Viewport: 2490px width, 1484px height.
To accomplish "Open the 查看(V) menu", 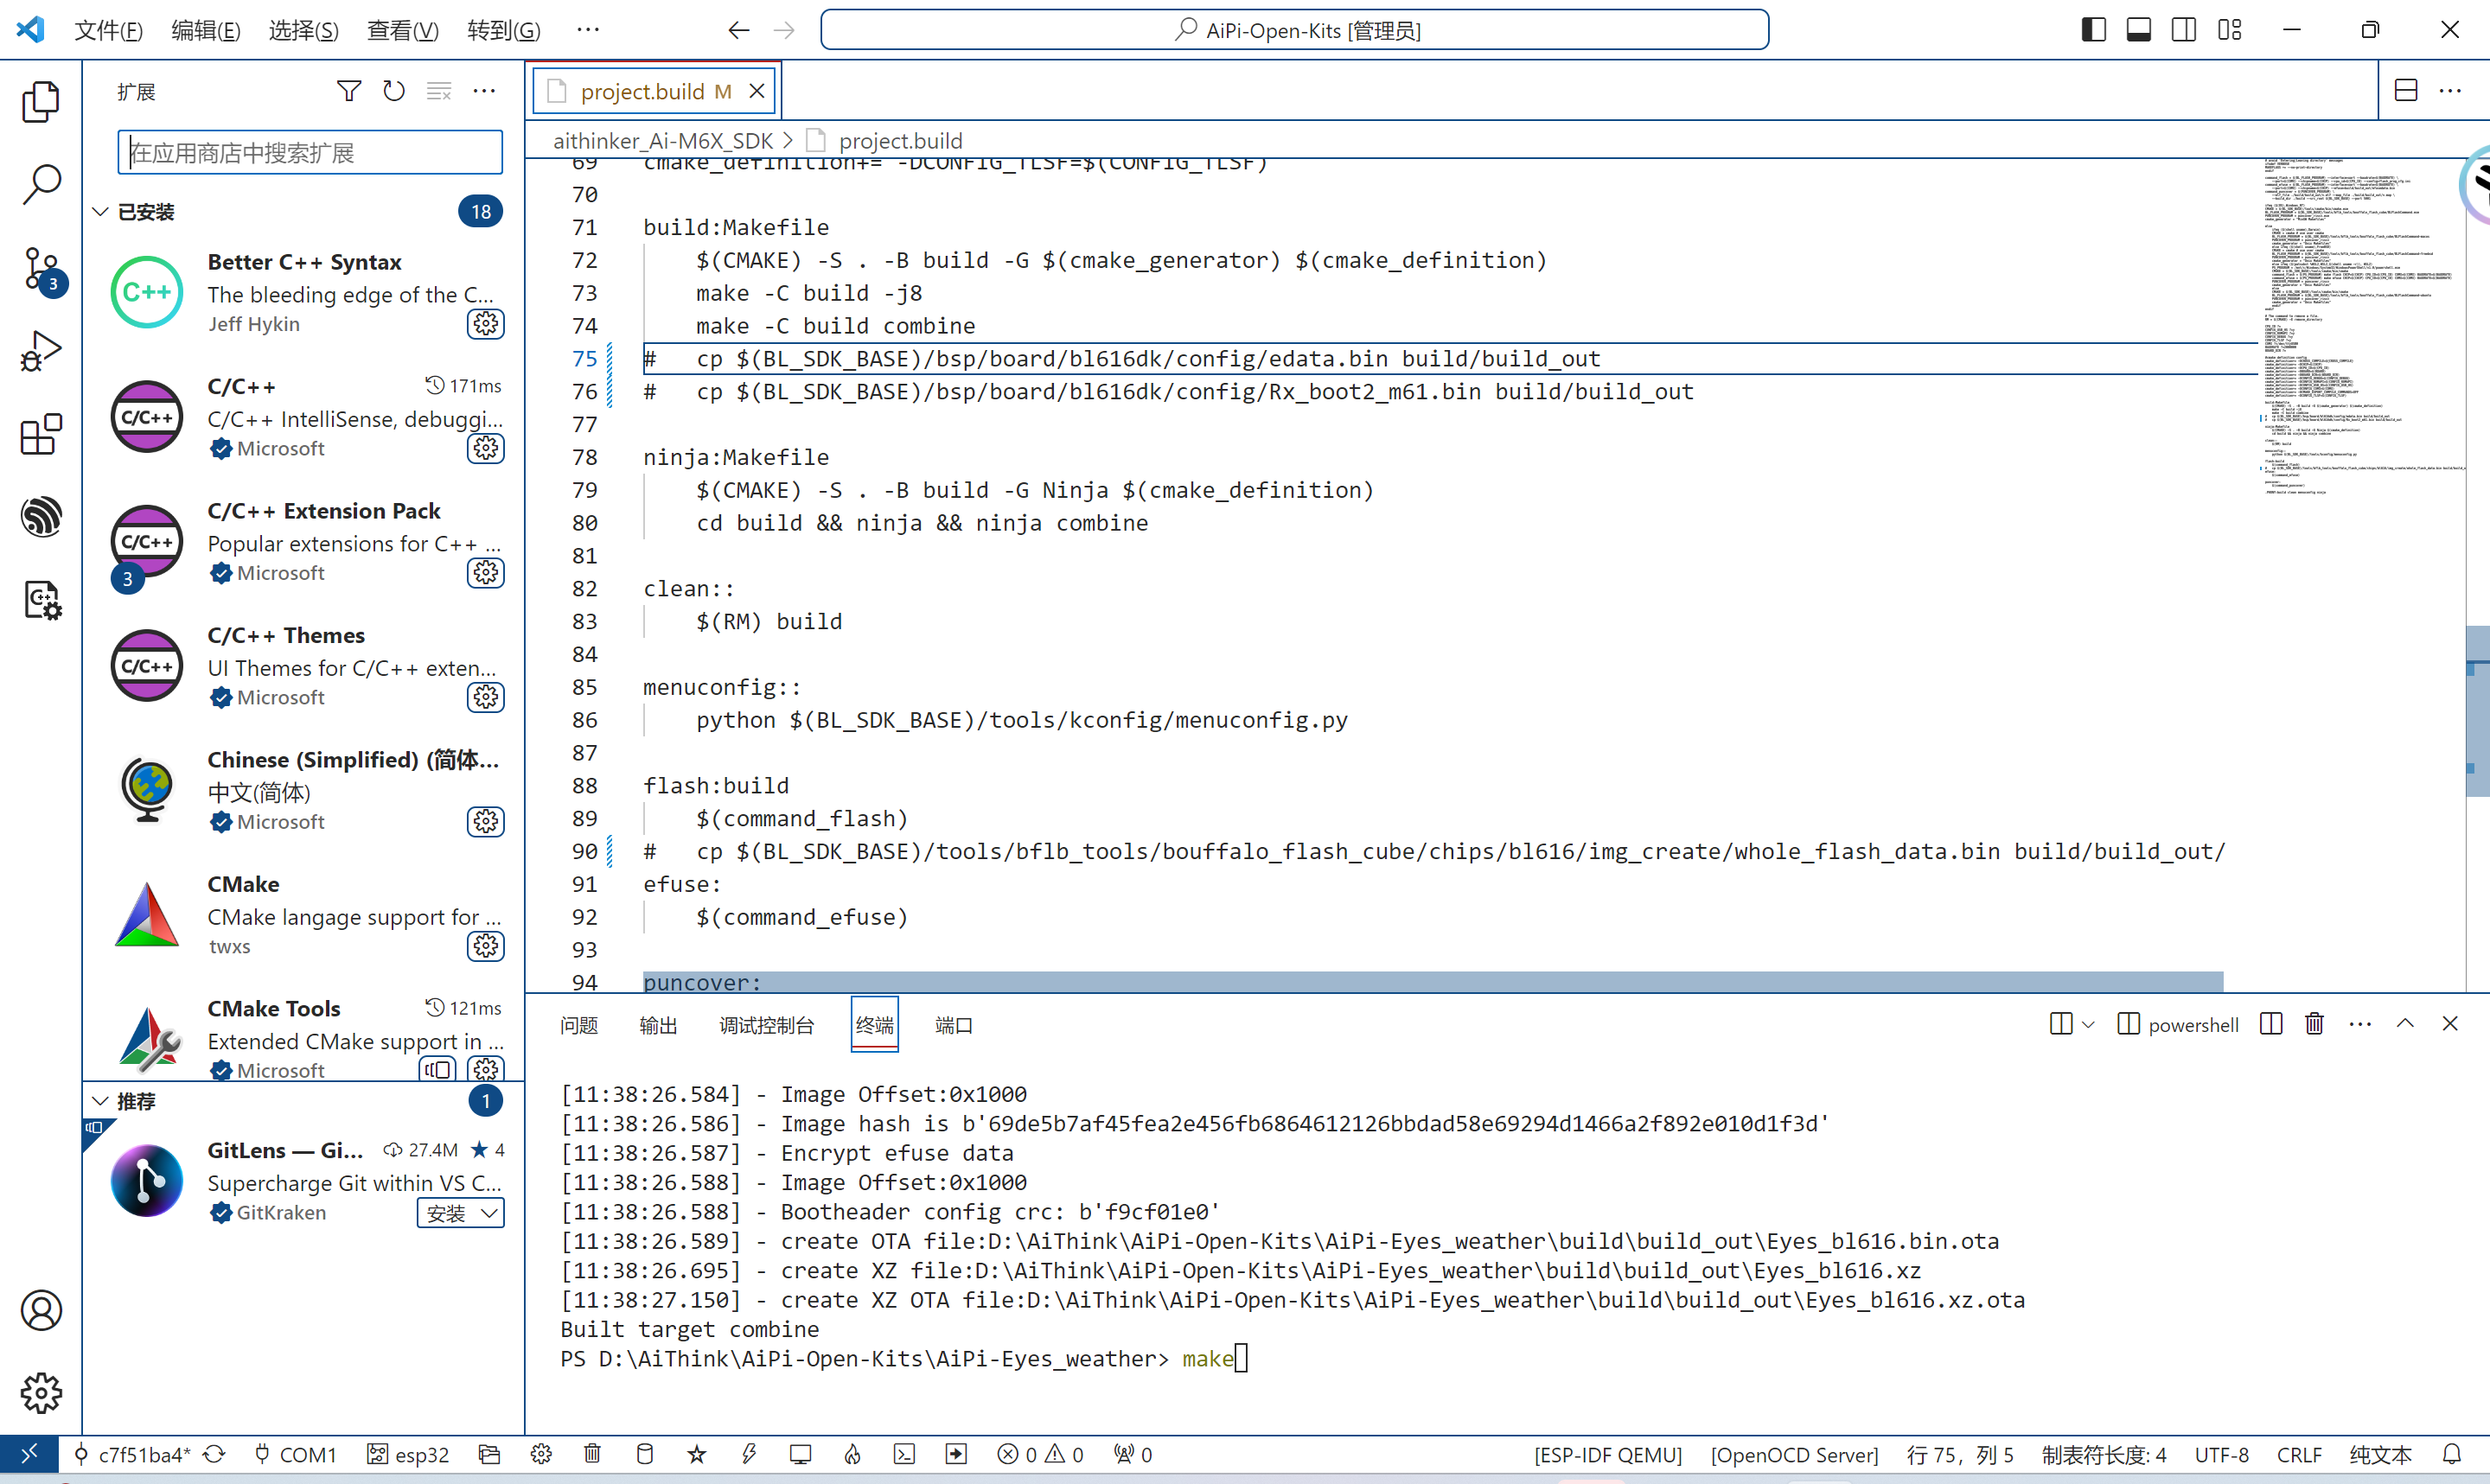I will coord(402,30).
